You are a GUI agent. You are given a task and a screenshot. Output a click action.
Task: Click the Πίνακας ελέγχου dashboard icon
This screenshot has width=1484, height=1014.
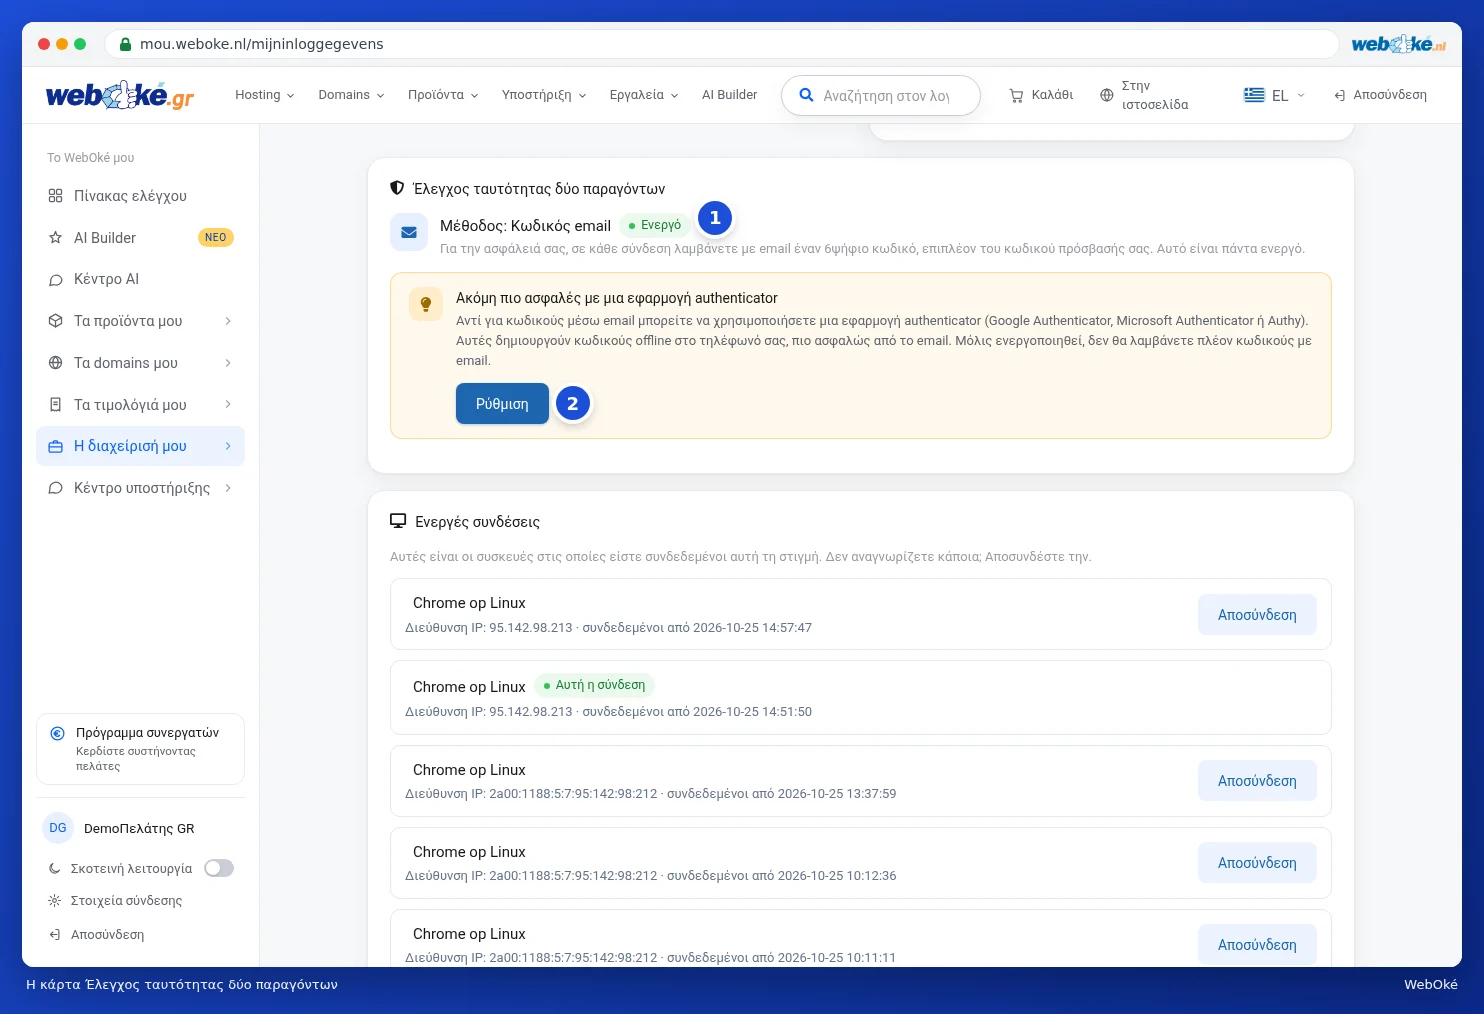tap(55, 196)
